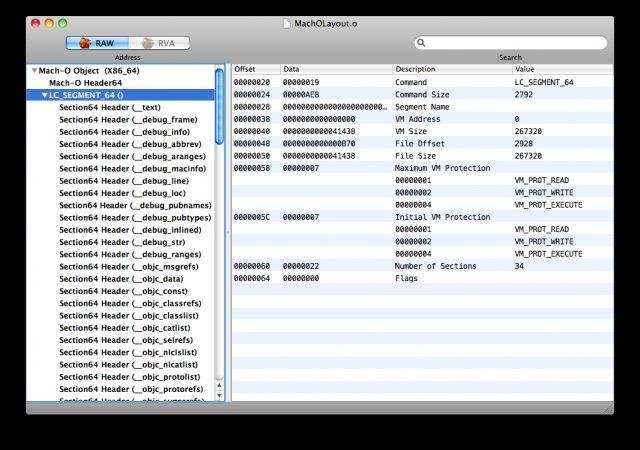Select the File Size row
The image size is (640, 450).
[x=422, y=156]
